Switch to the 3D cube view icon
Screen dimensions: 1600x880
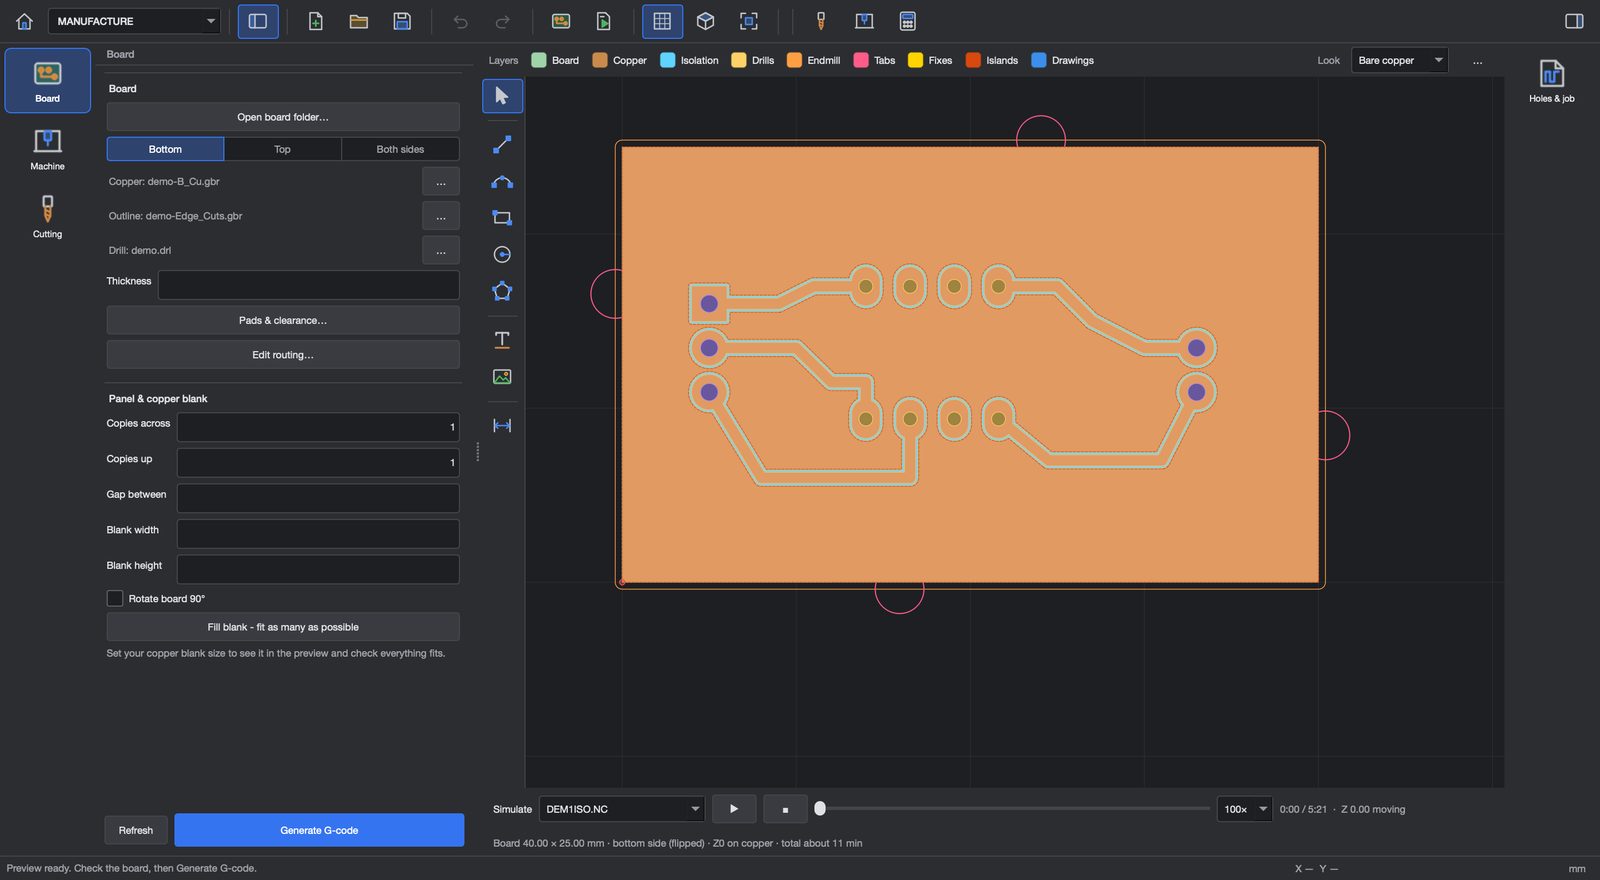705,21
